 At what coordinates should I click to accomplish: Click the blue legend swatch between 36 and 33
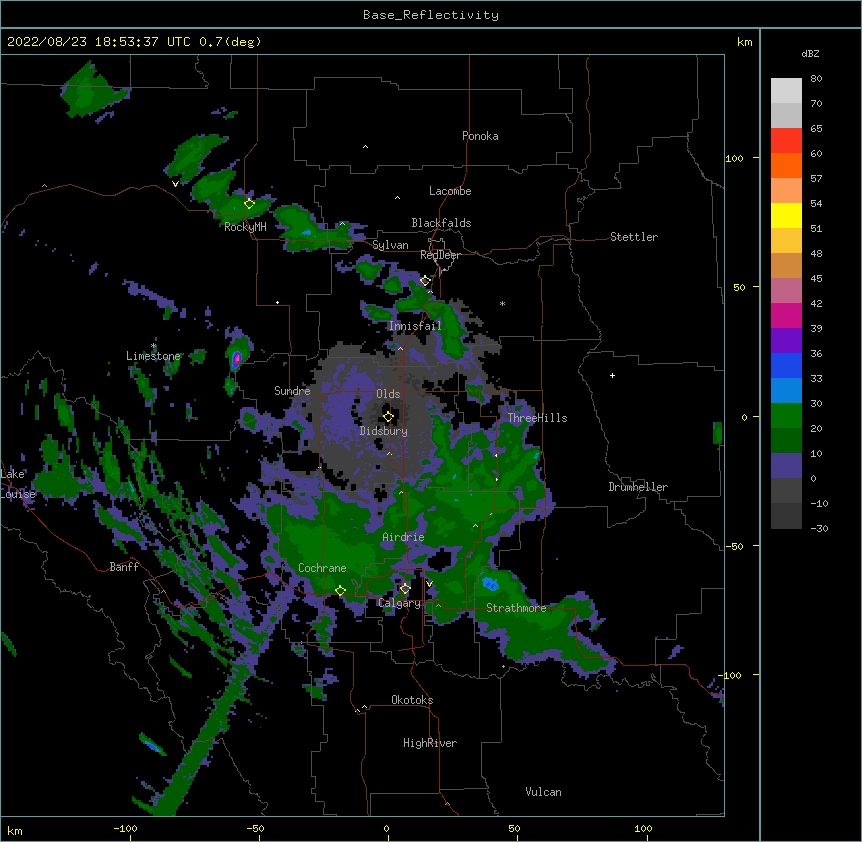(786, 366)
